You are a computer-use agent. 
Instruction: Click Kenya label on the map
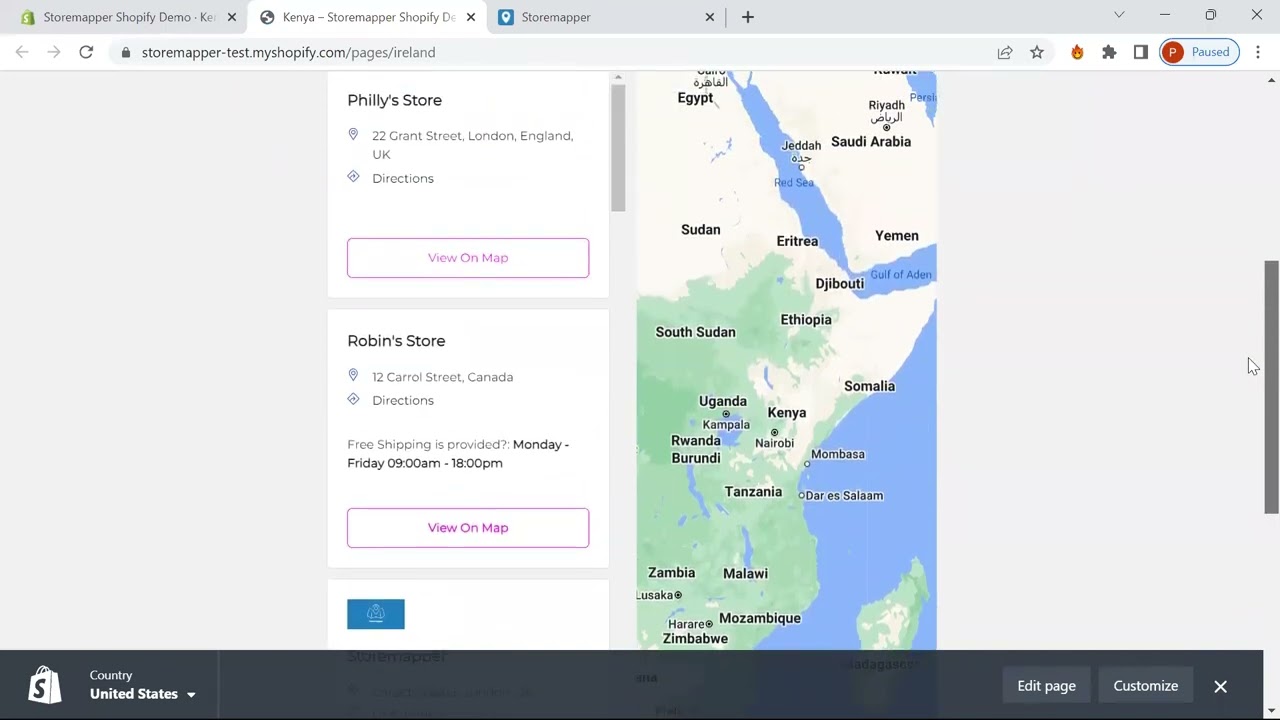pyautogui.click(x=787, y=413)
